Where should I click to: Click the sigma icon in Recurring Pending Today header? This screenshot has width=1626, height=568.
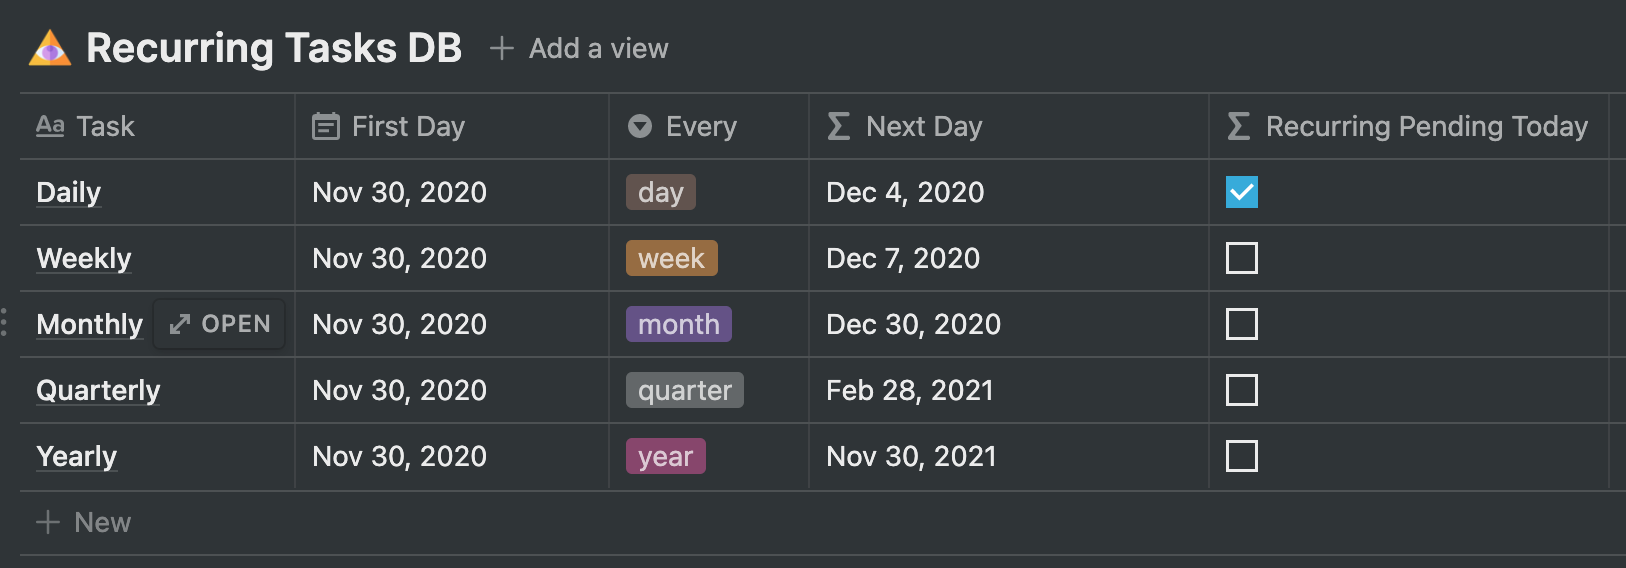pos(1239,126)
